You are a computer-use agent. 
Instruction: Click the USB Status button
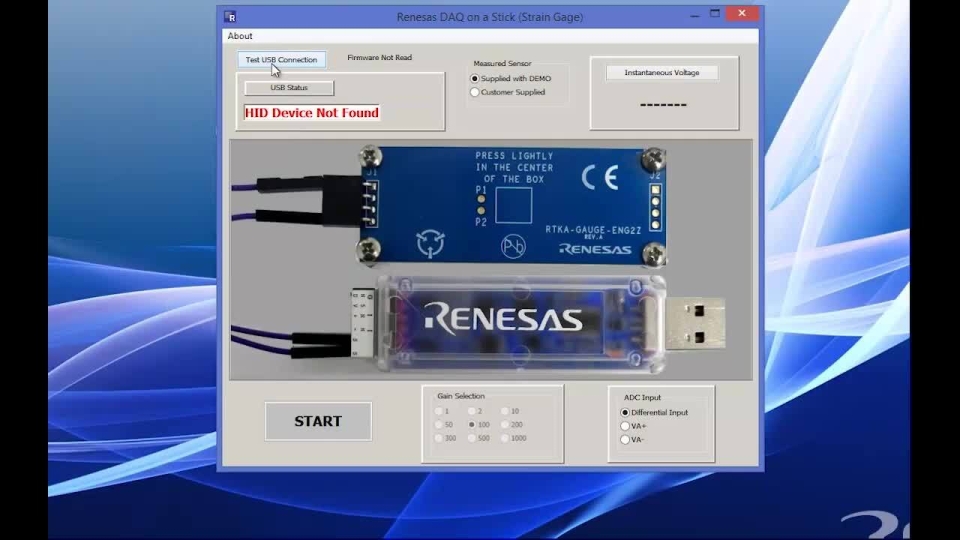(x=289, y=88)
